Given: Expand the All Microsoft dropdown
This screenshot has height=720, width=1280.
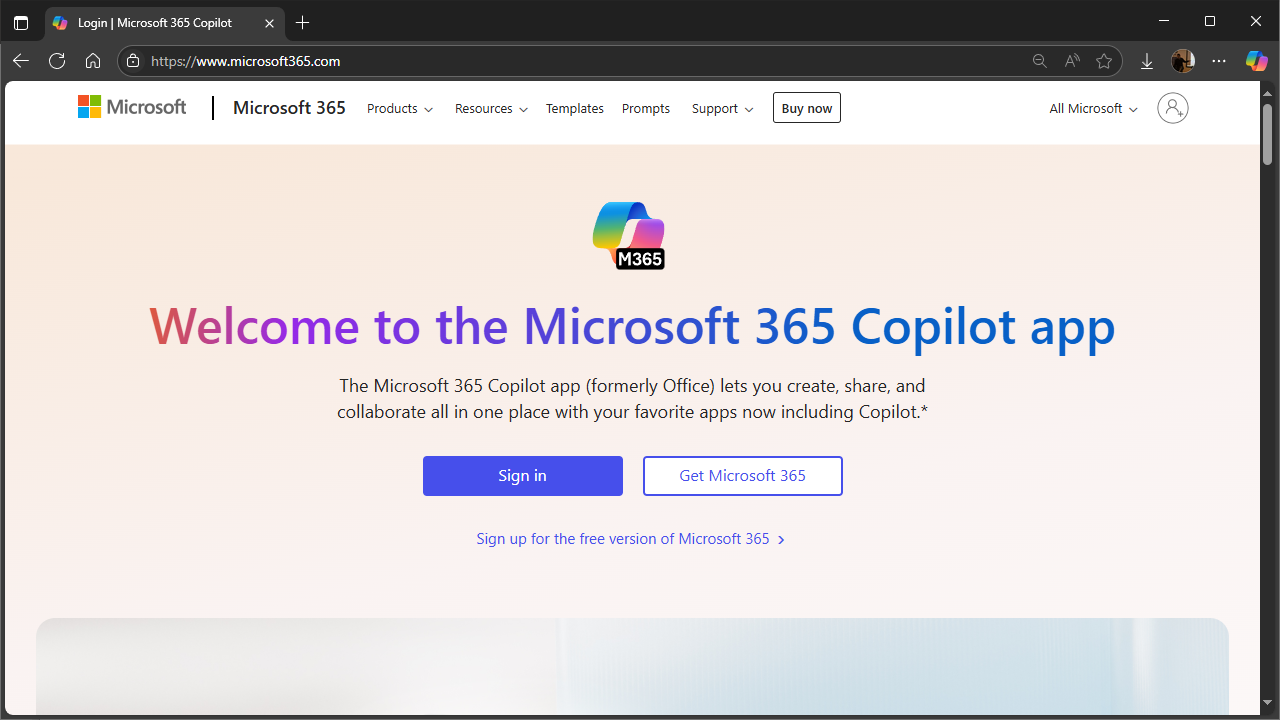Looking at the screenshot, I should click(1093, 108).
